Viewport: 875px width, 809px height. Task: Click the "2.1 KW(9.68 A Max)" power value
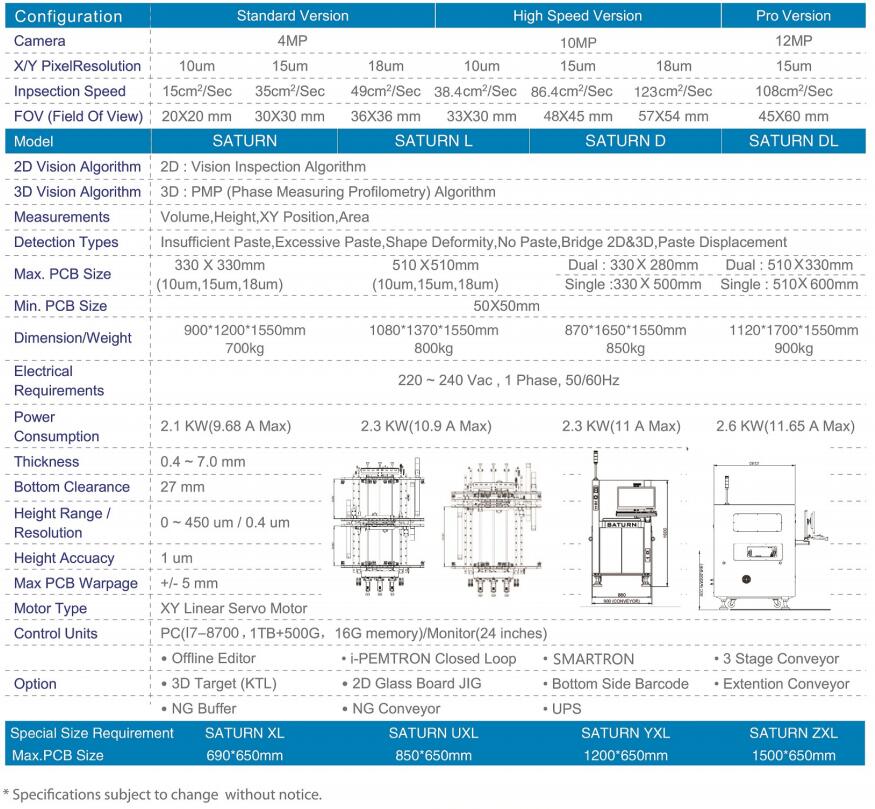coord(225,426)
